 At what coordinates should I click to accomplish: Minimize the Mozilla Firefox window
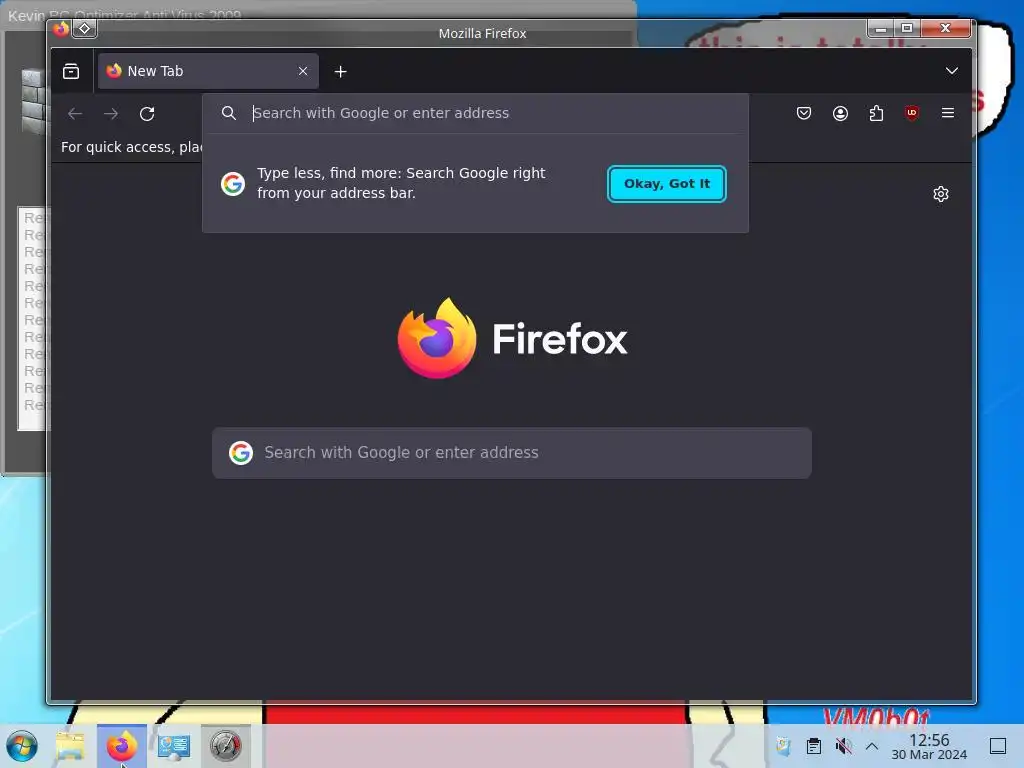pos(880,28)
